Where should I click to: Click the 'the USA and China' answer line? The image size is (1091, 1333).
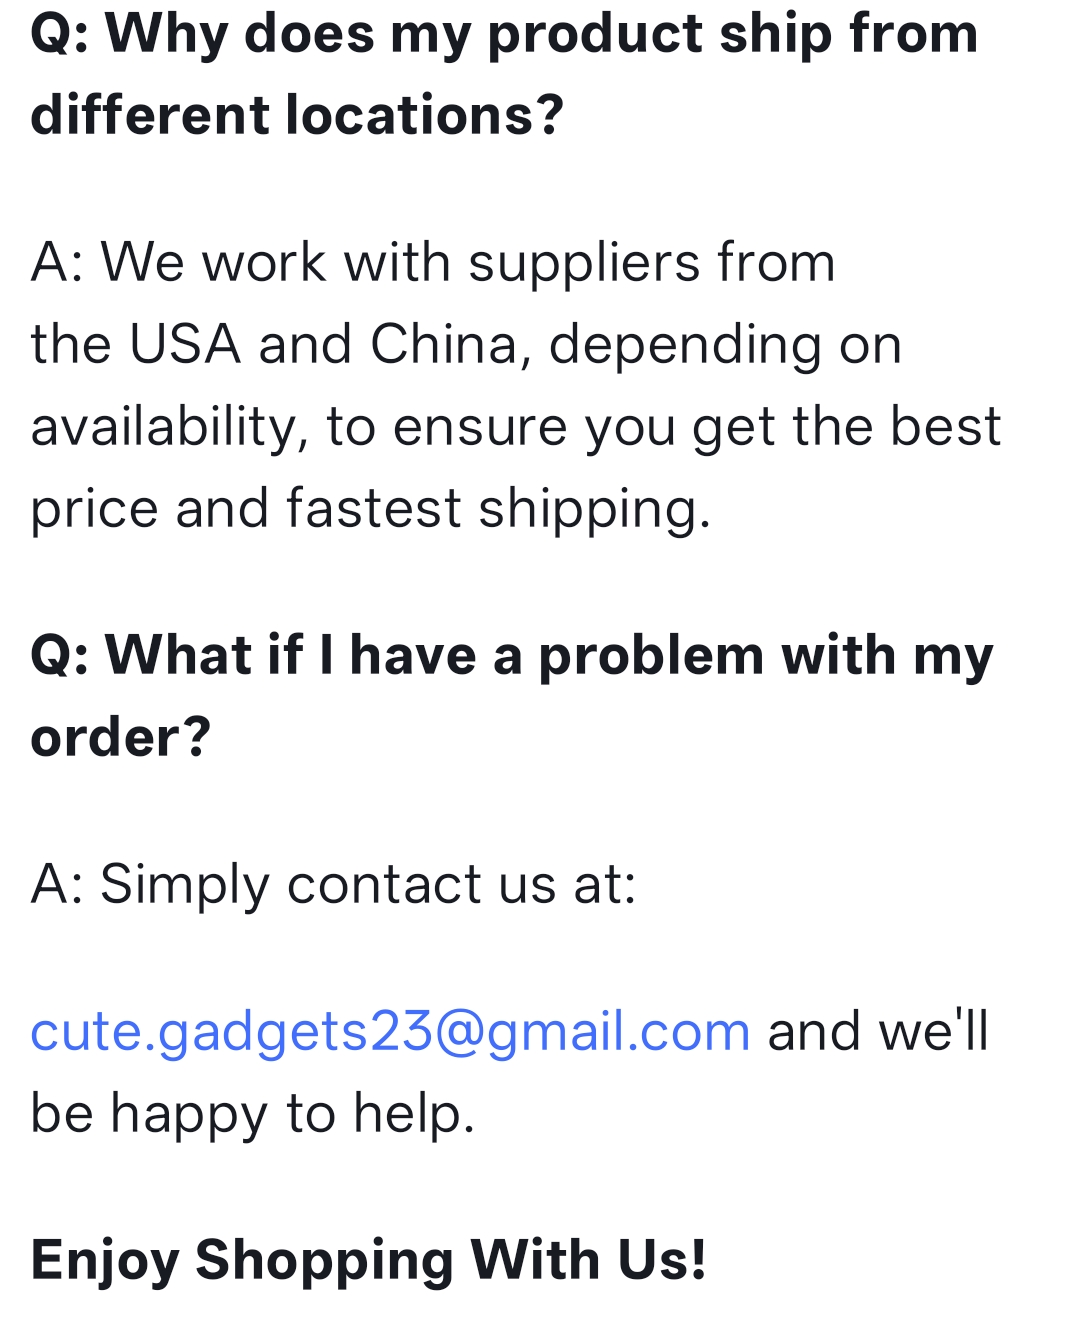(466, 345)
